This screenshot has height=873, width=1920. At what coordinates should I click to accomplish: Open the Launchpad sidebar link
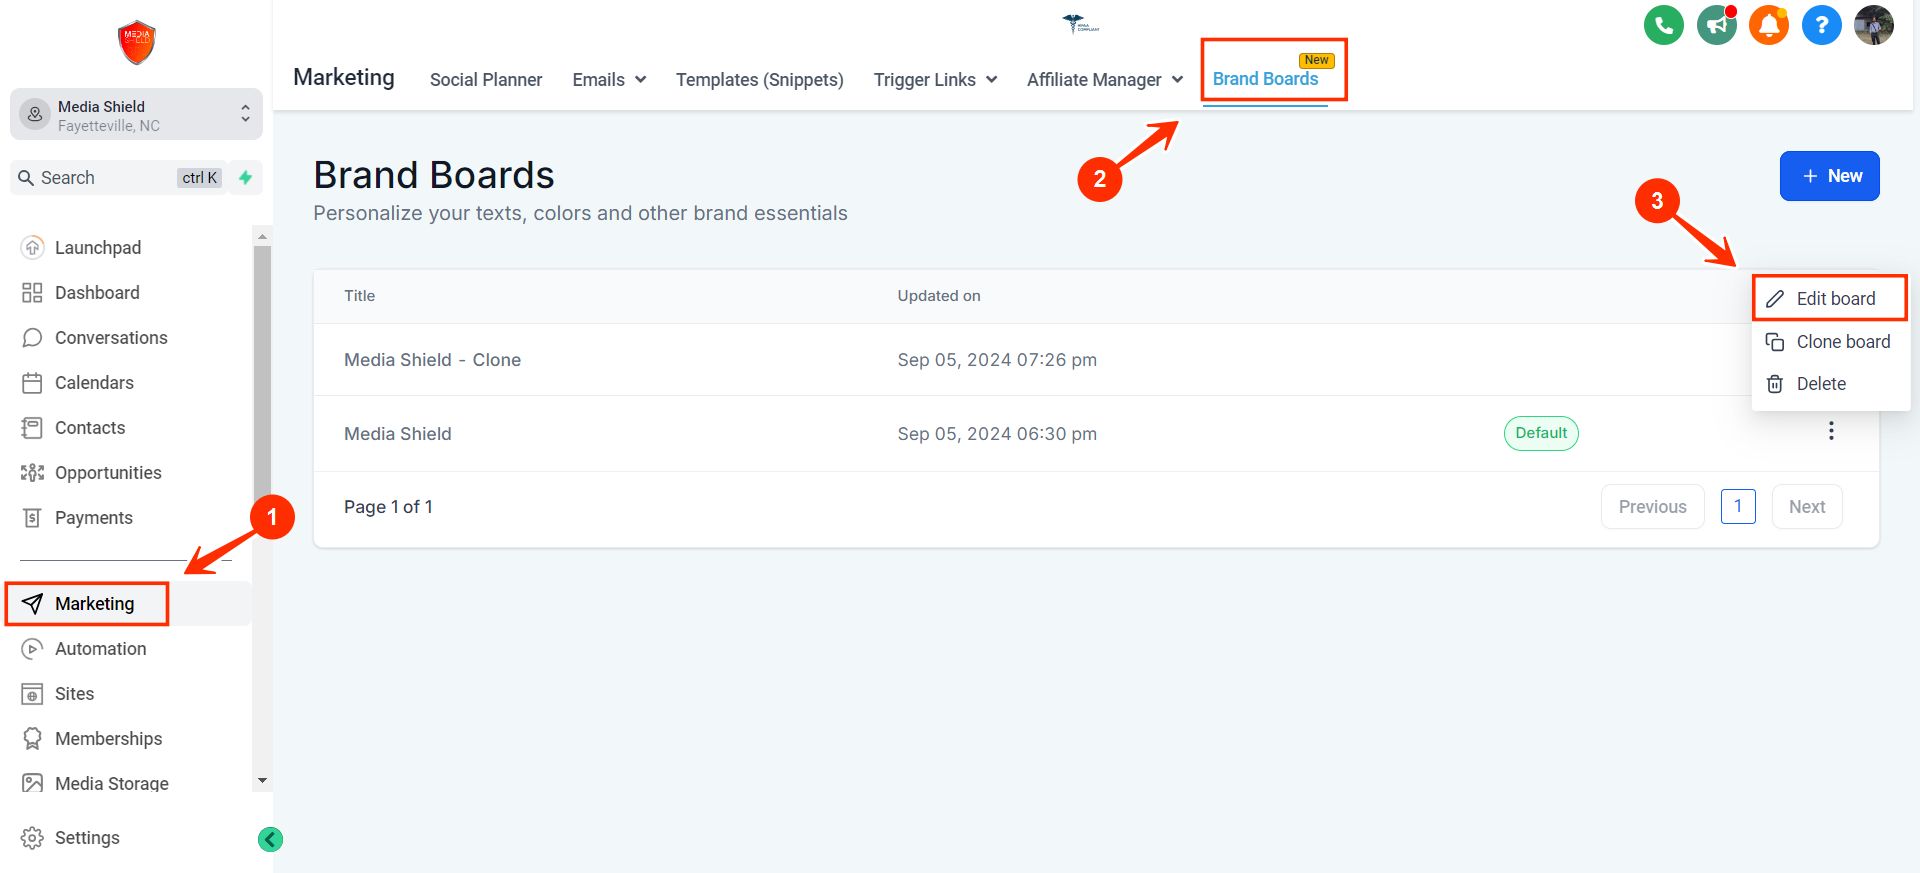[x=98, y=247]
